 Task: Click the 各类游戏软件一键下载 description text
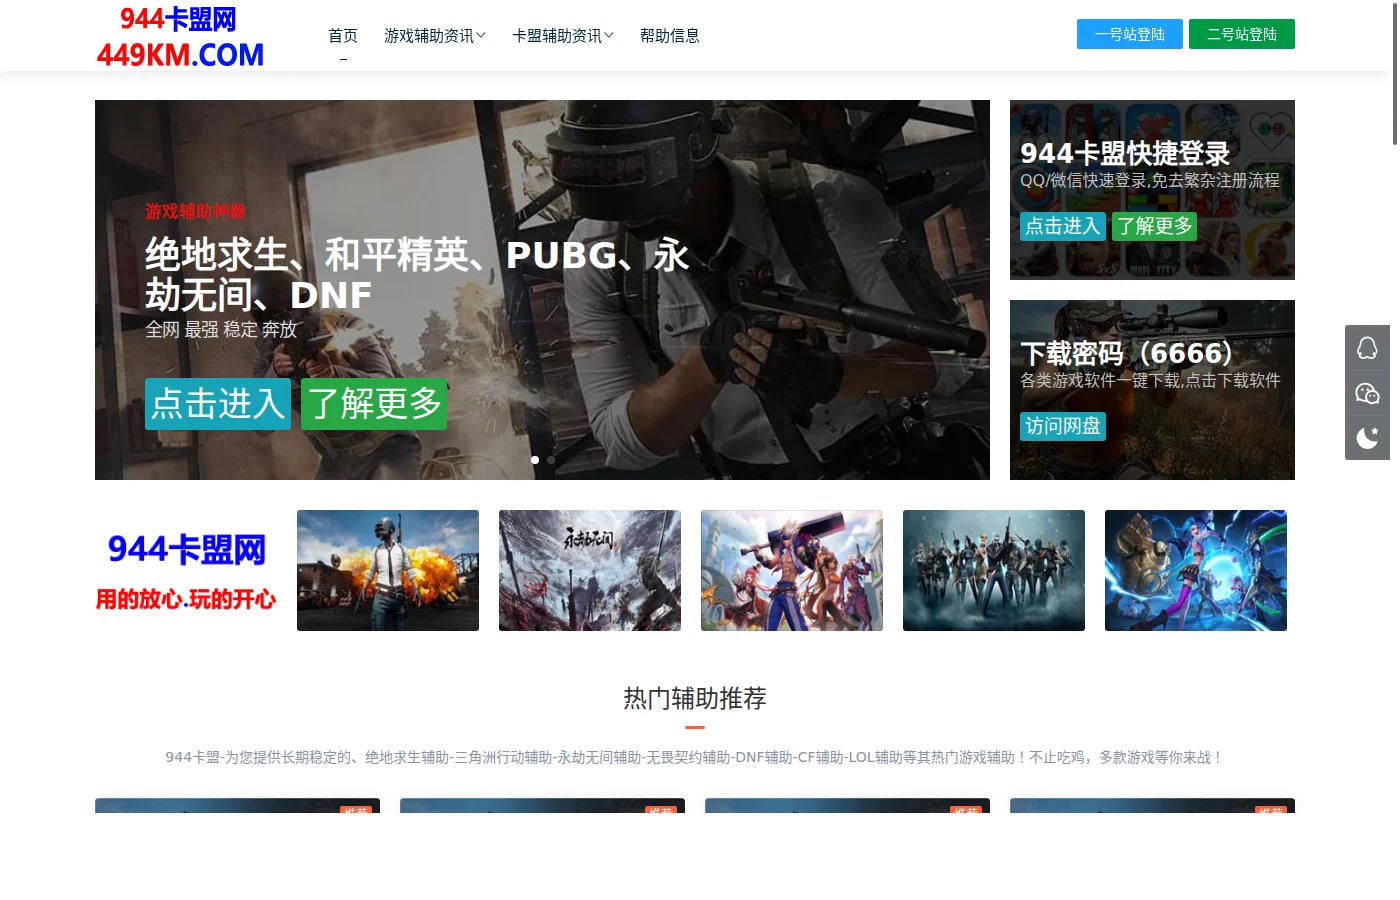1150,380
